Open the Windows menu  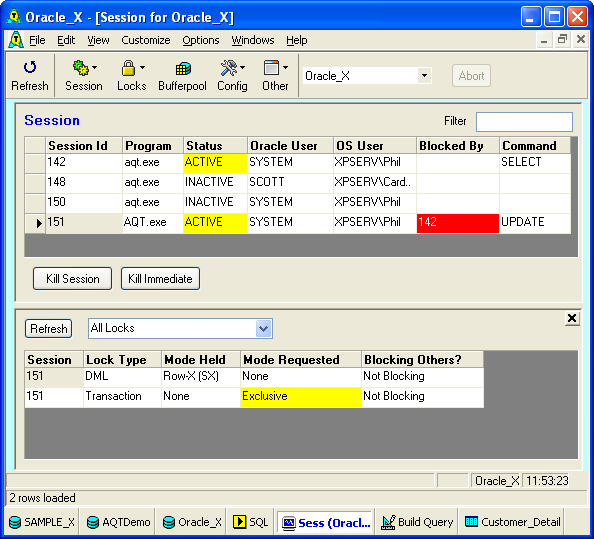(x=253, y=40)
